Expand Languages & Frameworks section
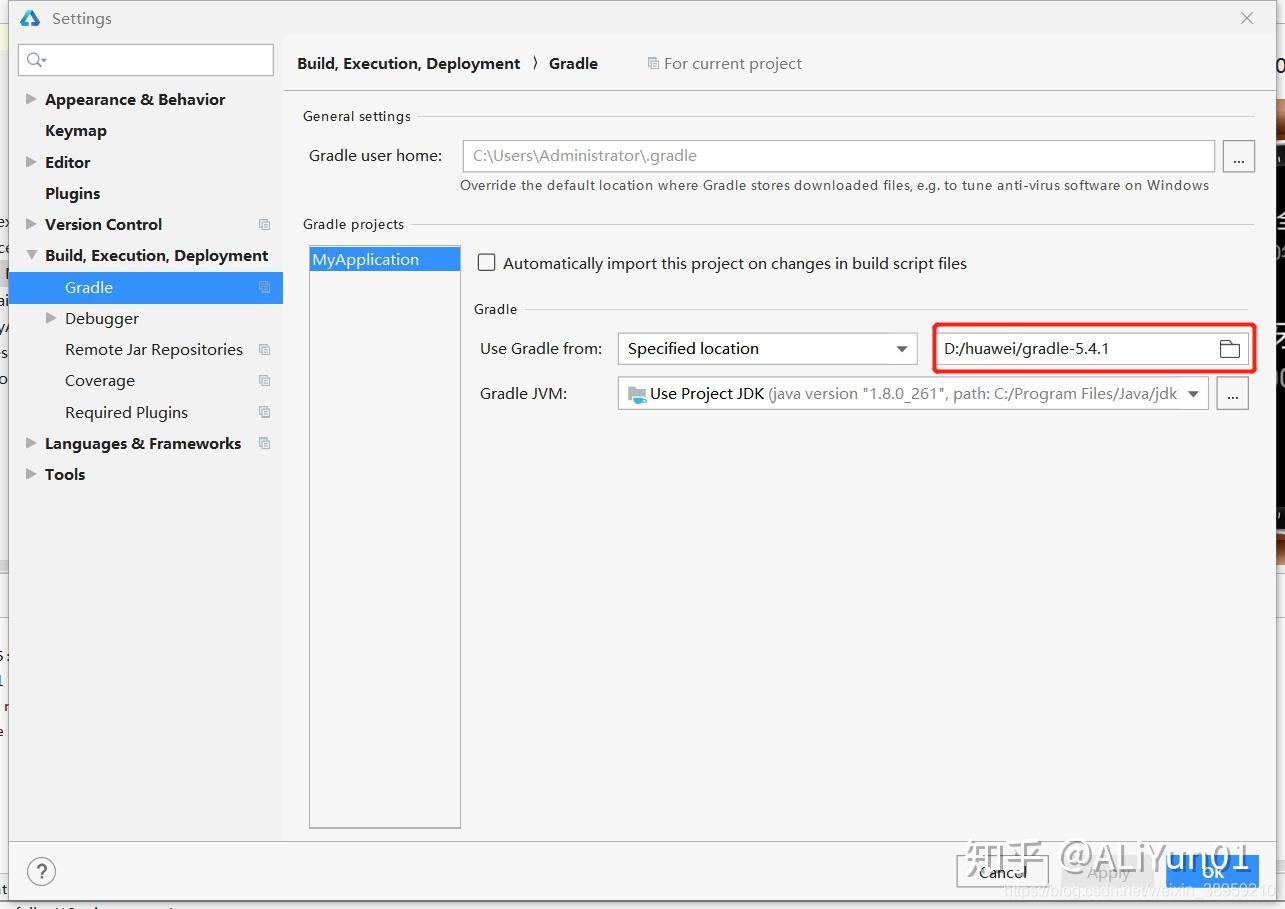1285x909 pixels. (31, 443)
